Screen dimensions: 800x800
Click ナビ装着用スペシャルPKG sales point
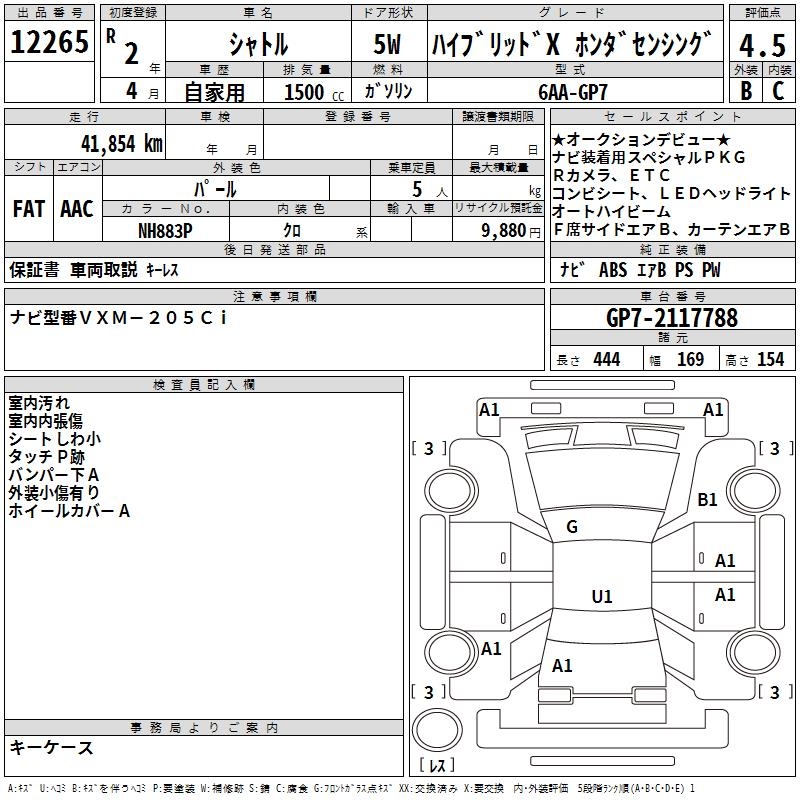coord(648,157)
